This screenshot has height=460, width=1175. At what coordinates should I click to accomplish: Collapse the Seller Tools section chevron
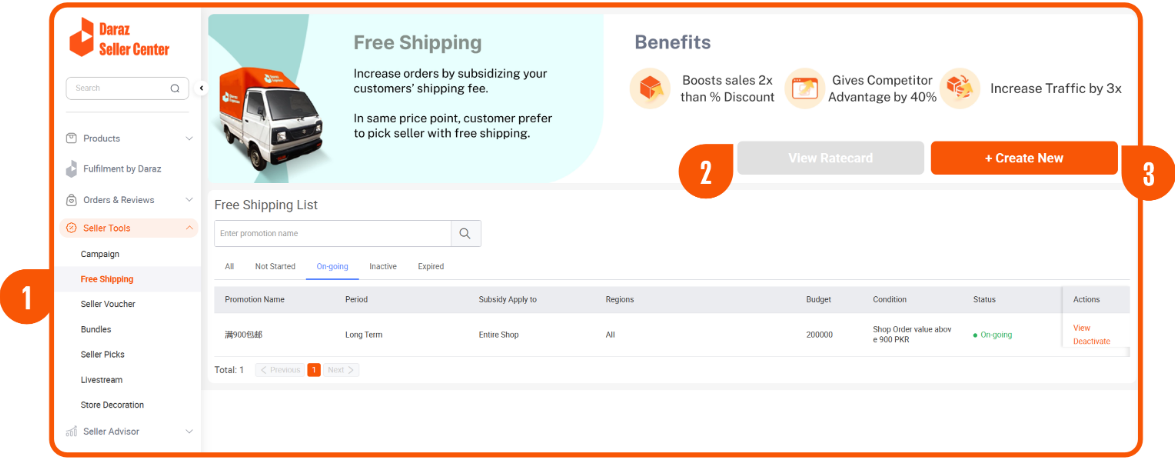pos(189,228)
